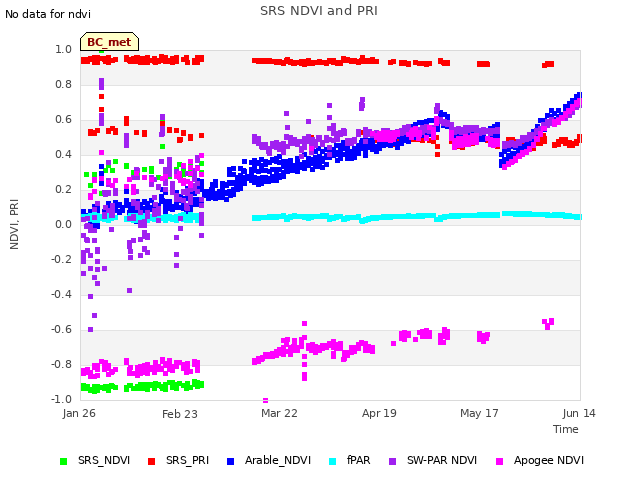Screen dimensions: 640x480
Task: Click the -0.6 y-axis tick label
Action: pyautogui.click(x=62, y=329)
